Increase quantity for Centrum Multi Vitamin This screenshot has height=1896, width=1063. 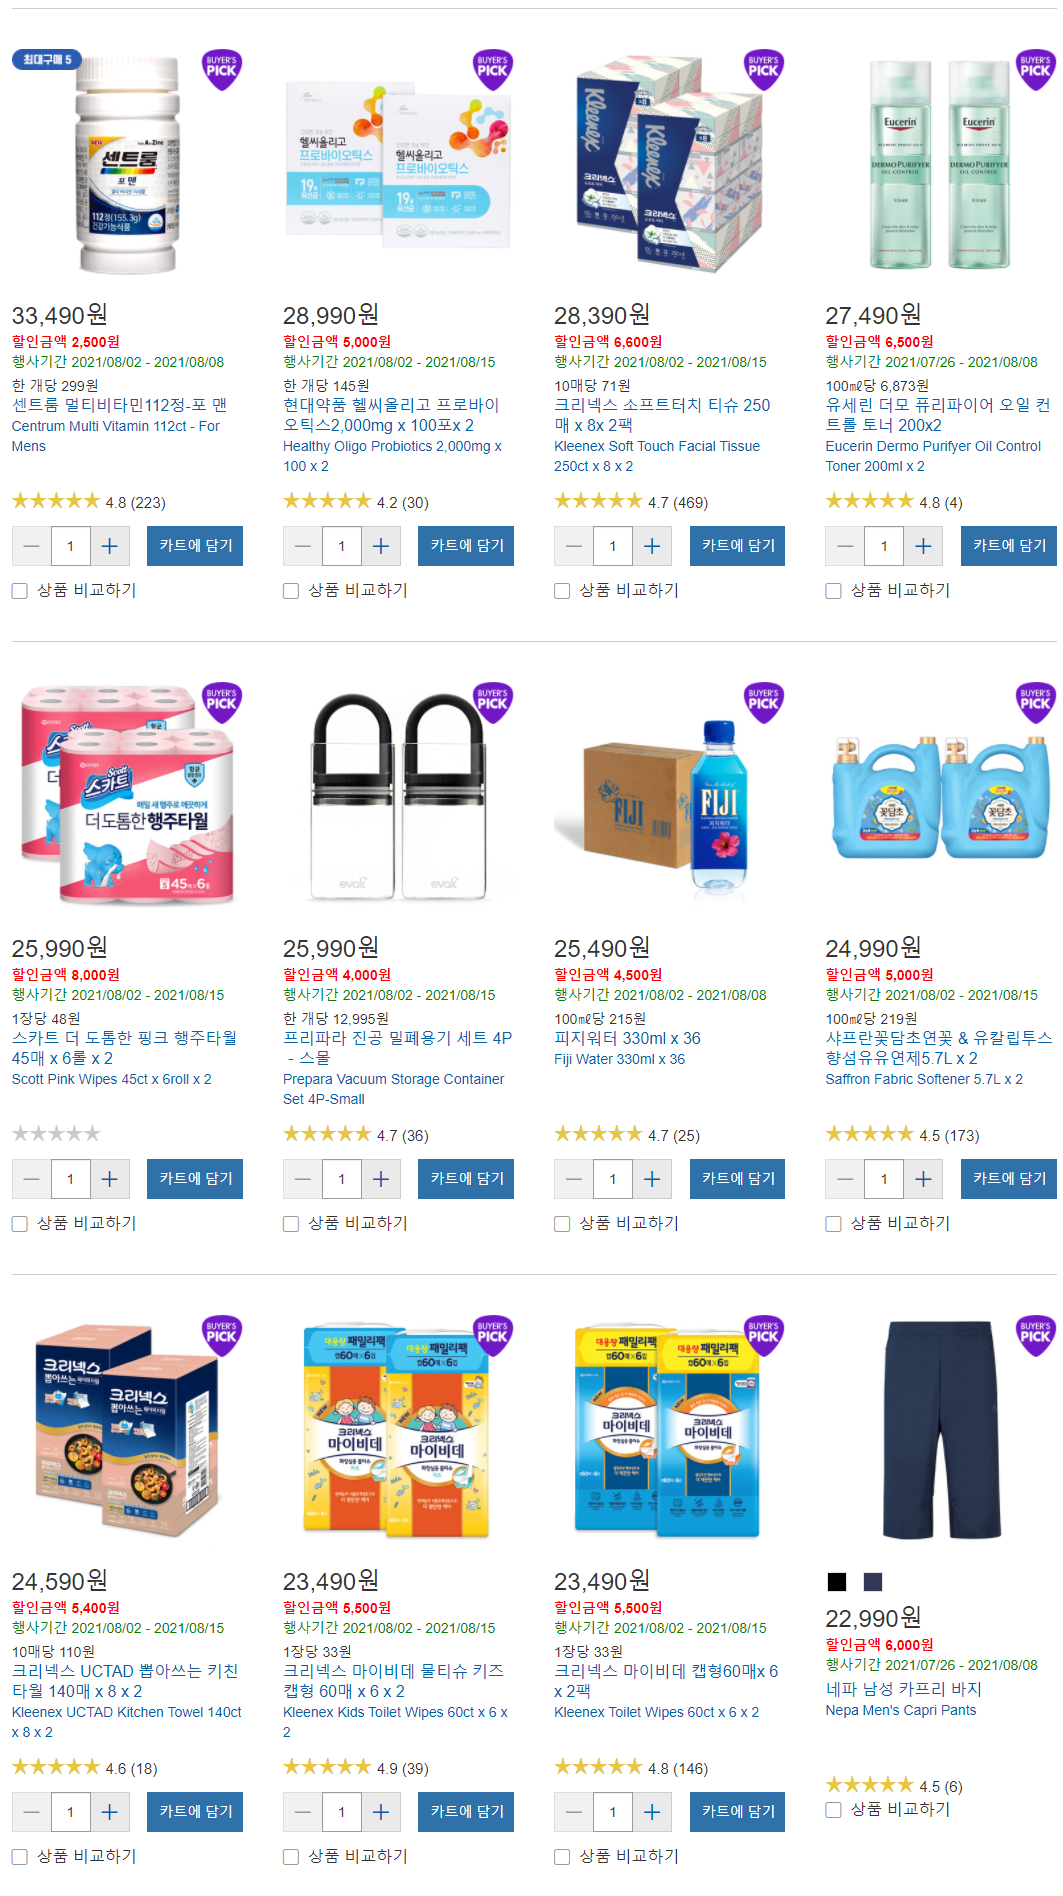coord(110,546)
